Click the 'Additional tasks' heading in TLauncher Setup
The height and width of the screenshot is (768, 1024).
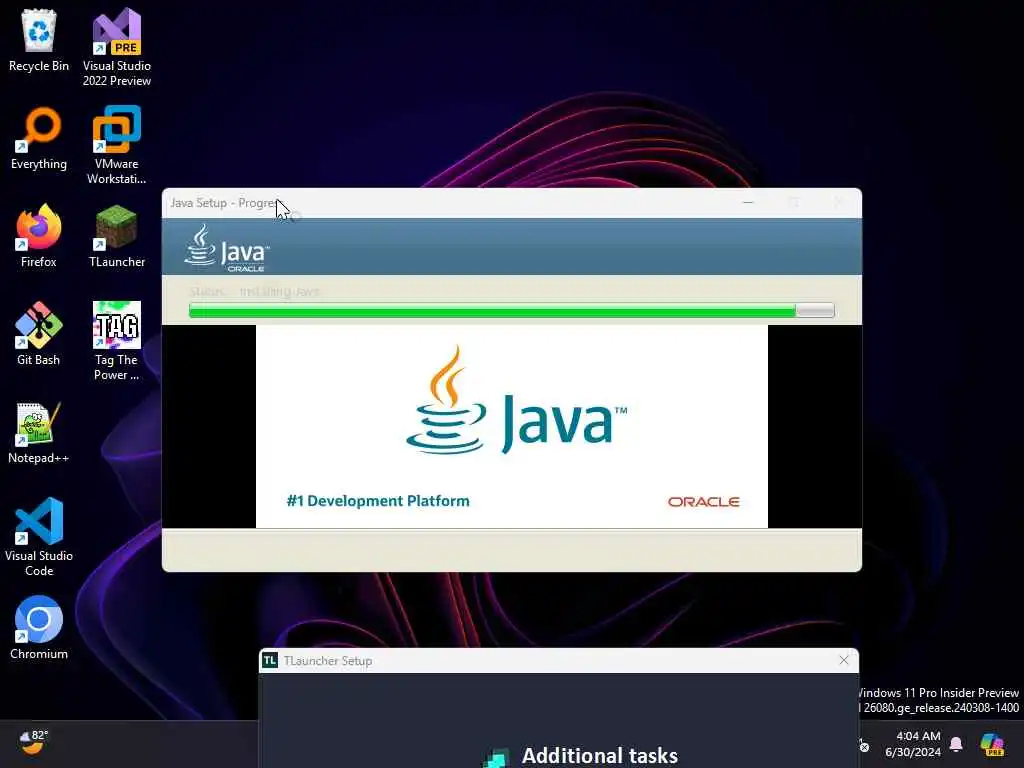[600, 756]
